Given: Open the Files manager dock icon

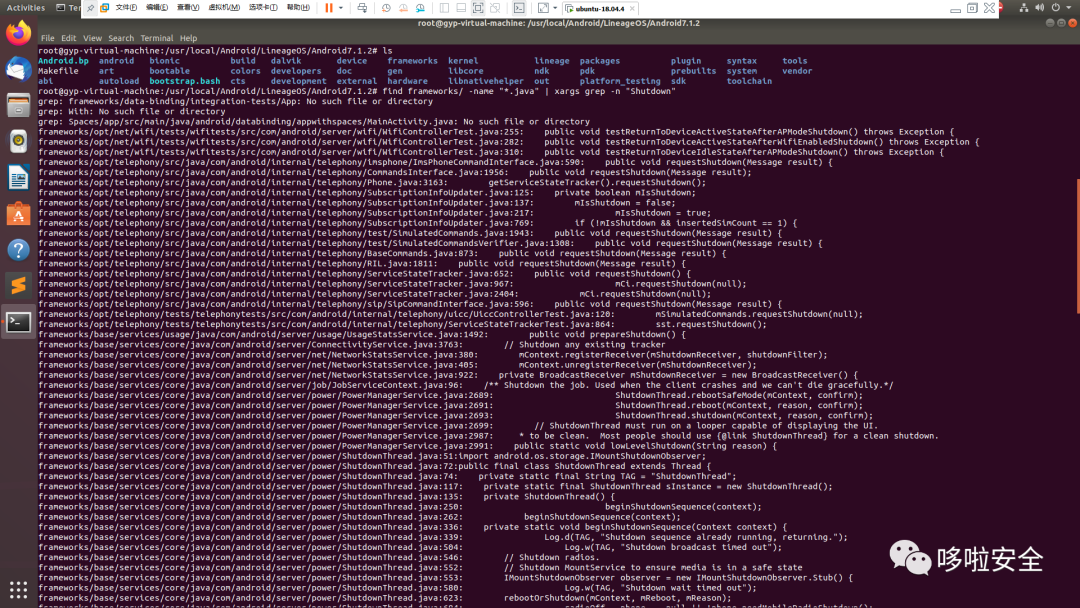Looking at the screenshot, I should pyautogui.click(x=19, y=105).
